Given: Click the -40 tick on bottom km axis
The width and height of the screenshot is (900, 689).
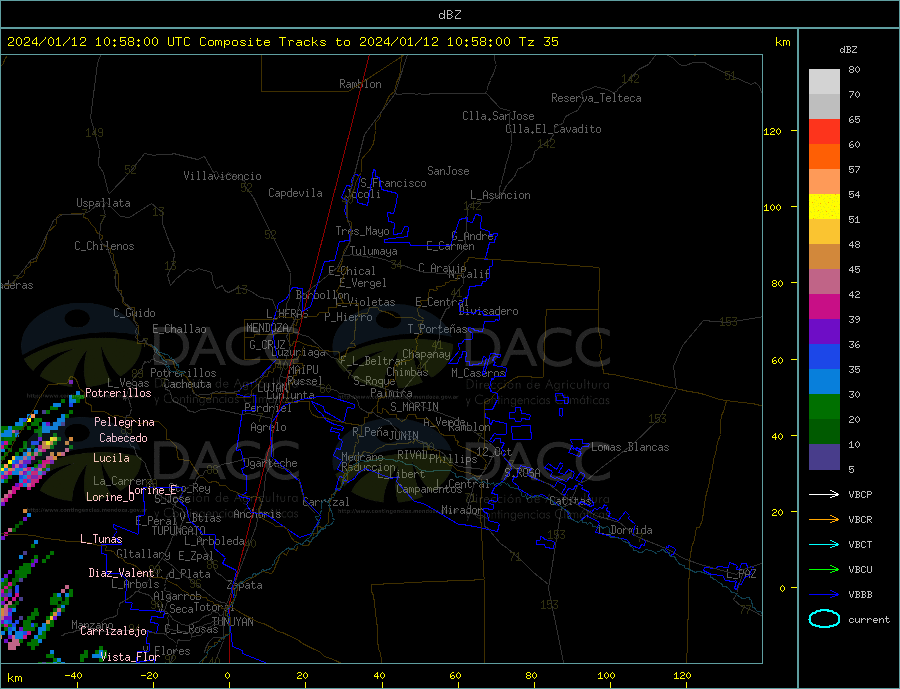Looking at the screenshot, I should [x=73, y=675].
